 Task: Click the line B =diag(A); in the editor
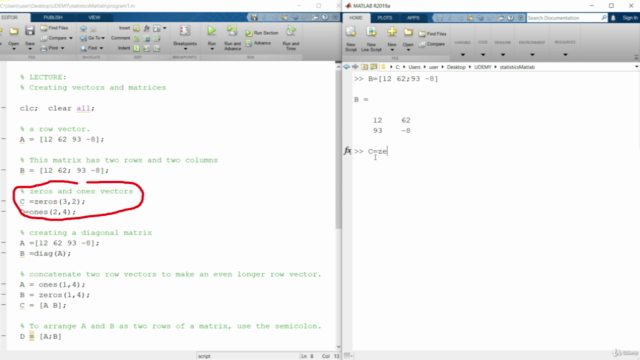tap(45, 253)
